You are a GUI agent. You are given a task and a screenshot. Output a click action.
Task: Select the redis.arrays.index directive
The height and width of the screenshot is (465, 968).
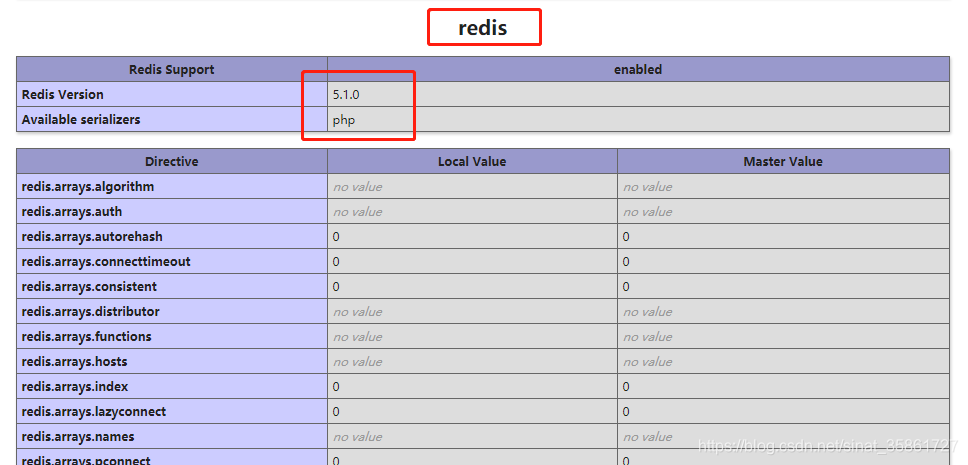click(75, 387)
